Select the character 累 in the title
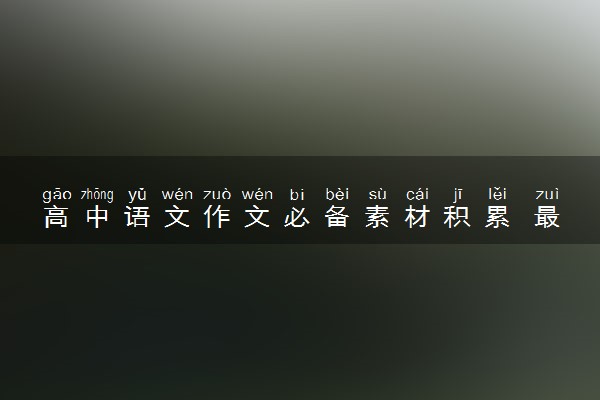The width and height of the screenshot is (600, 400). [x=497, y=217]
